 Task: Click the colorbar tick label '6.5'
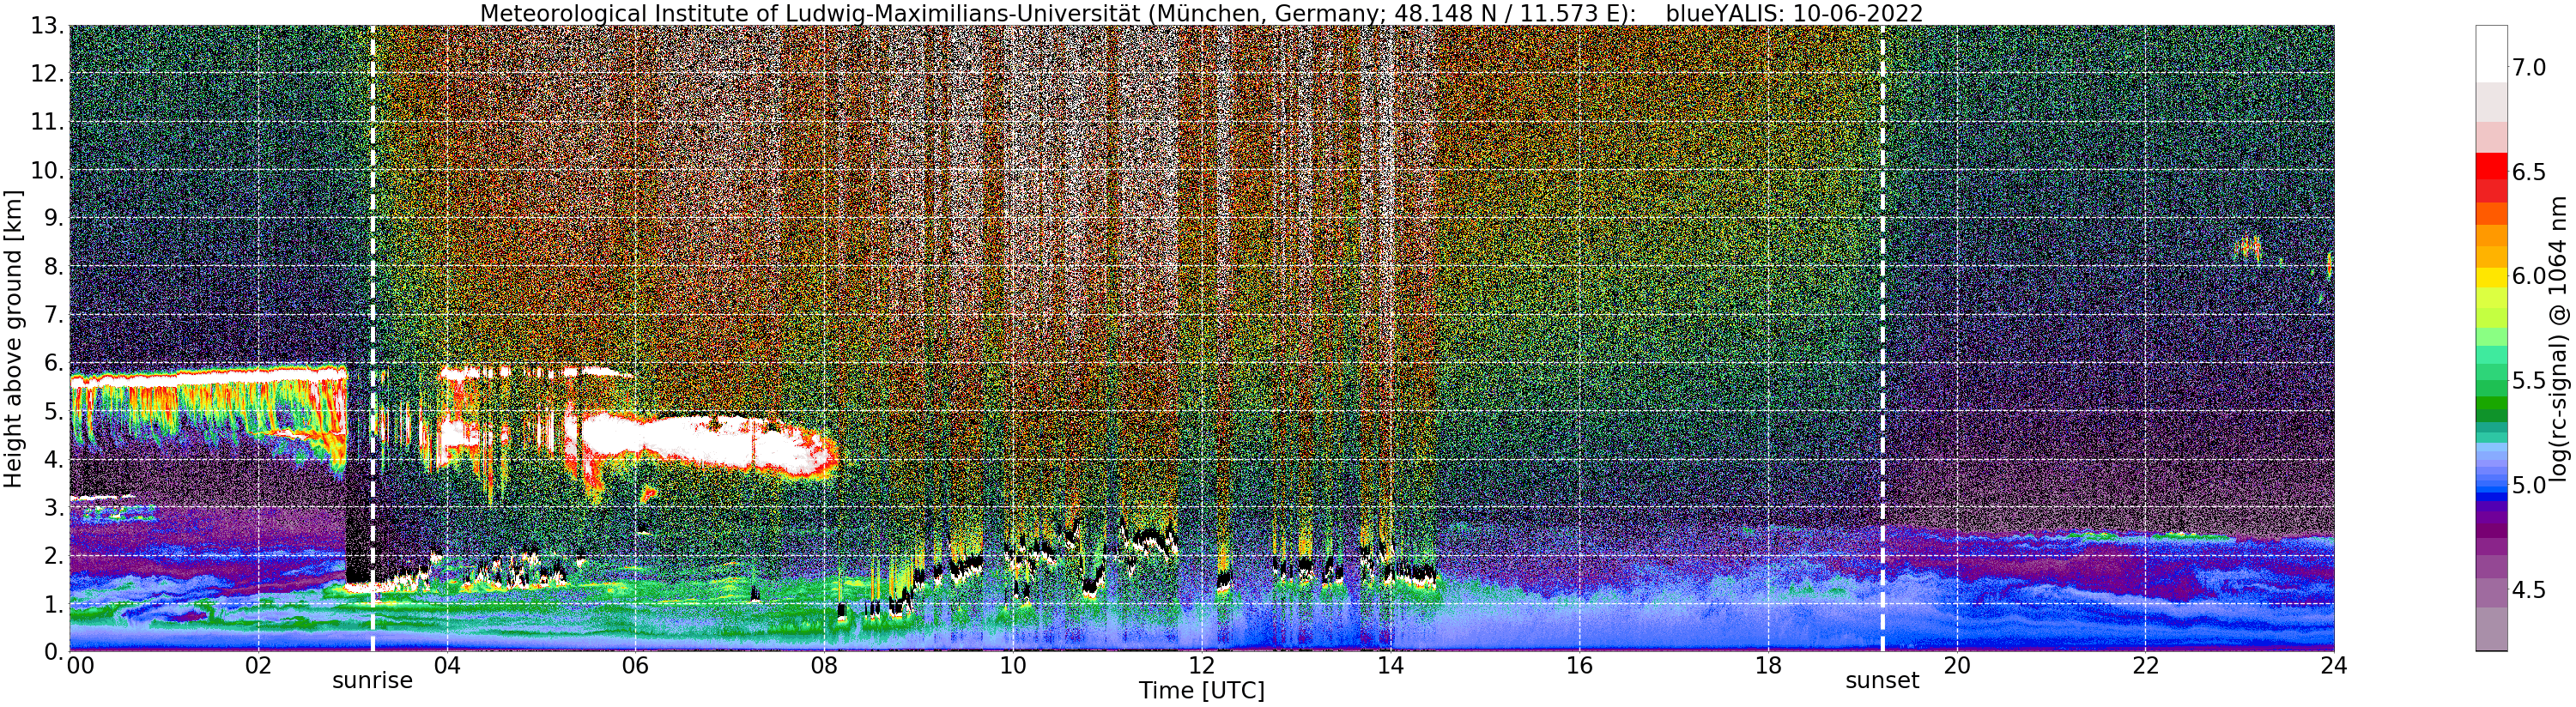tap(2529, 172)
